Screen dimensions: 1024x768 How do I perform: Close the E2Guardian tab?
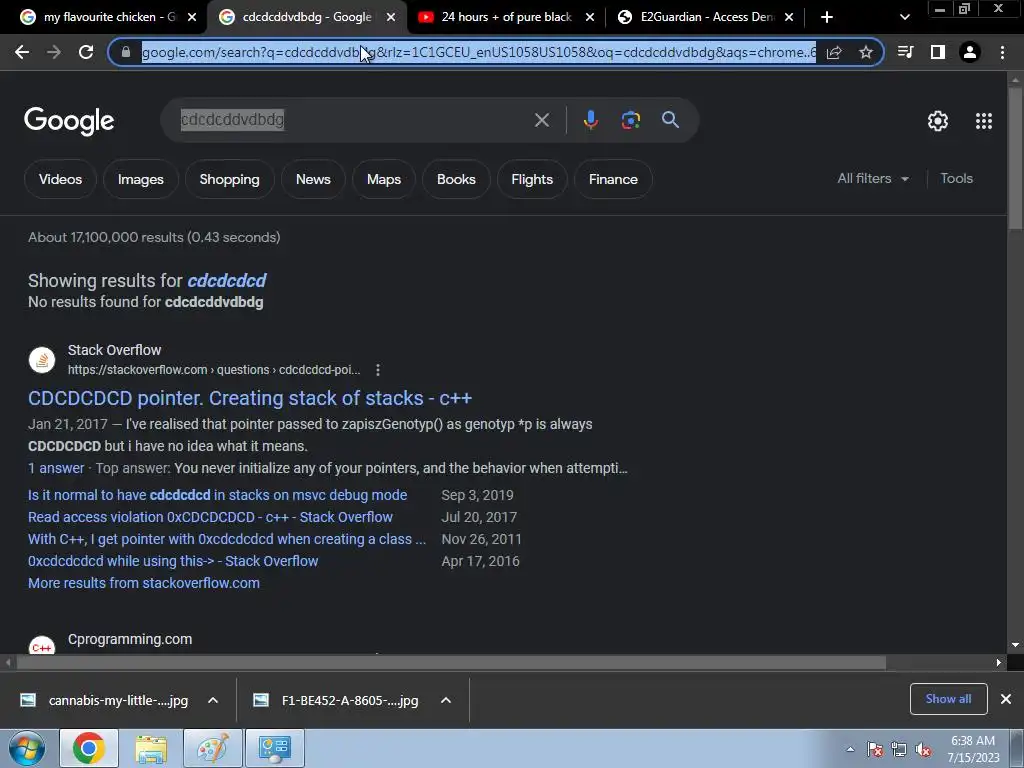tap(789, 17)
